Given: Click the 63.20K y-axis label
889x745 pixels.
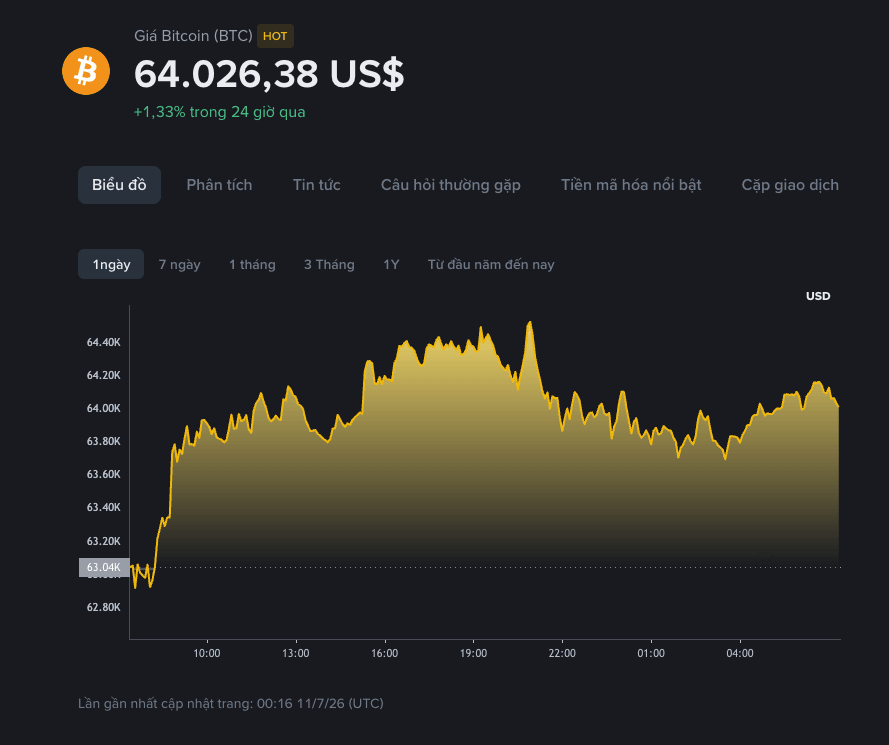Looking at the screenshot, I should 103,541.
